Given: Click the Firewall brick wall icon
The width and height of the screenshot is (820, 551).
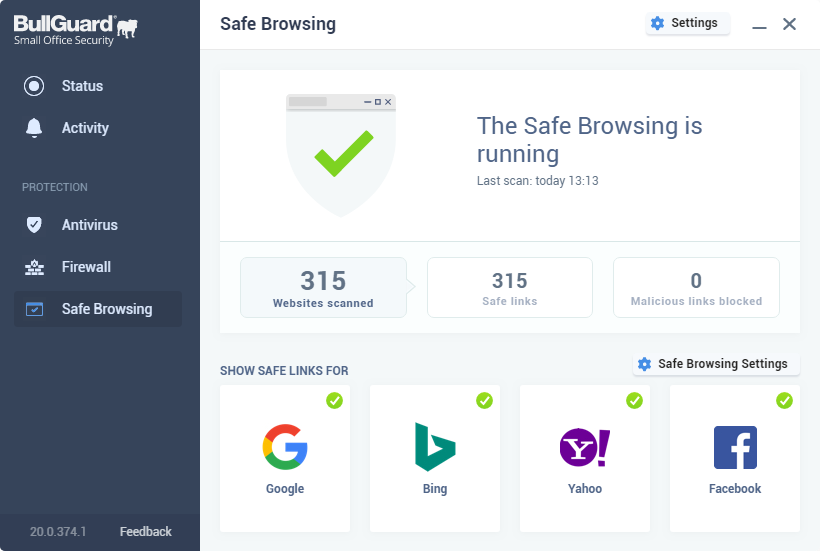Looking at the screenshot, I should (35, 267).
